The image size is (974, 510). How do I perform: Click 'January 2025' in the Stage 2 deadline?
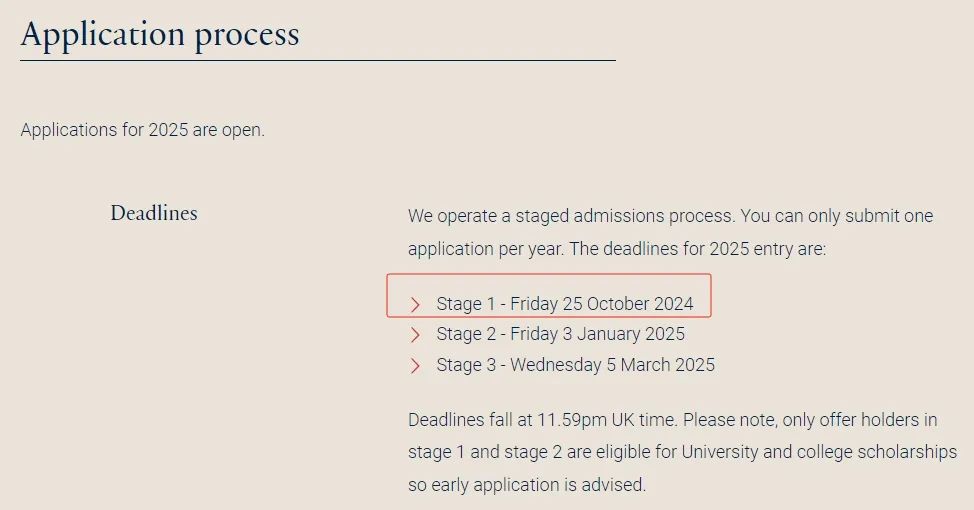(631, 334)
